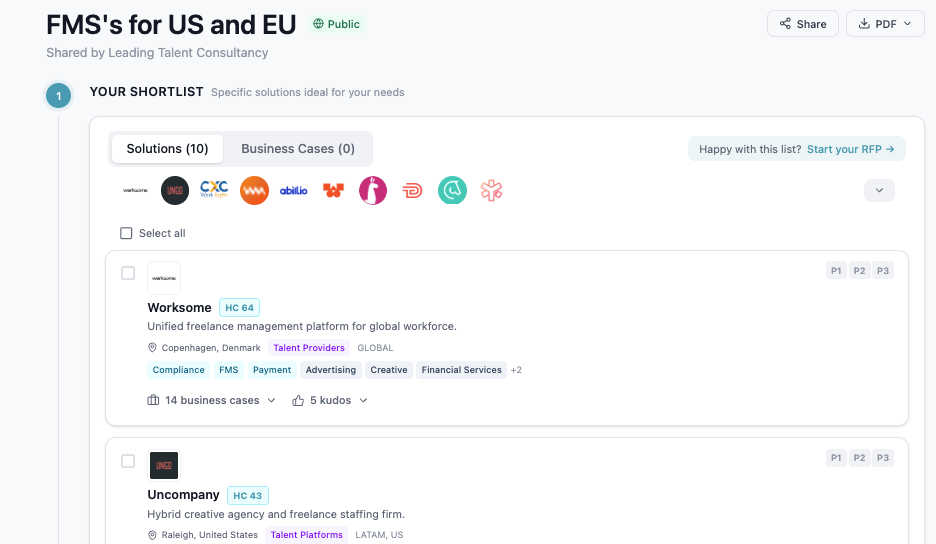Toggle the Select all checkbox

click(x=126, y=233)
